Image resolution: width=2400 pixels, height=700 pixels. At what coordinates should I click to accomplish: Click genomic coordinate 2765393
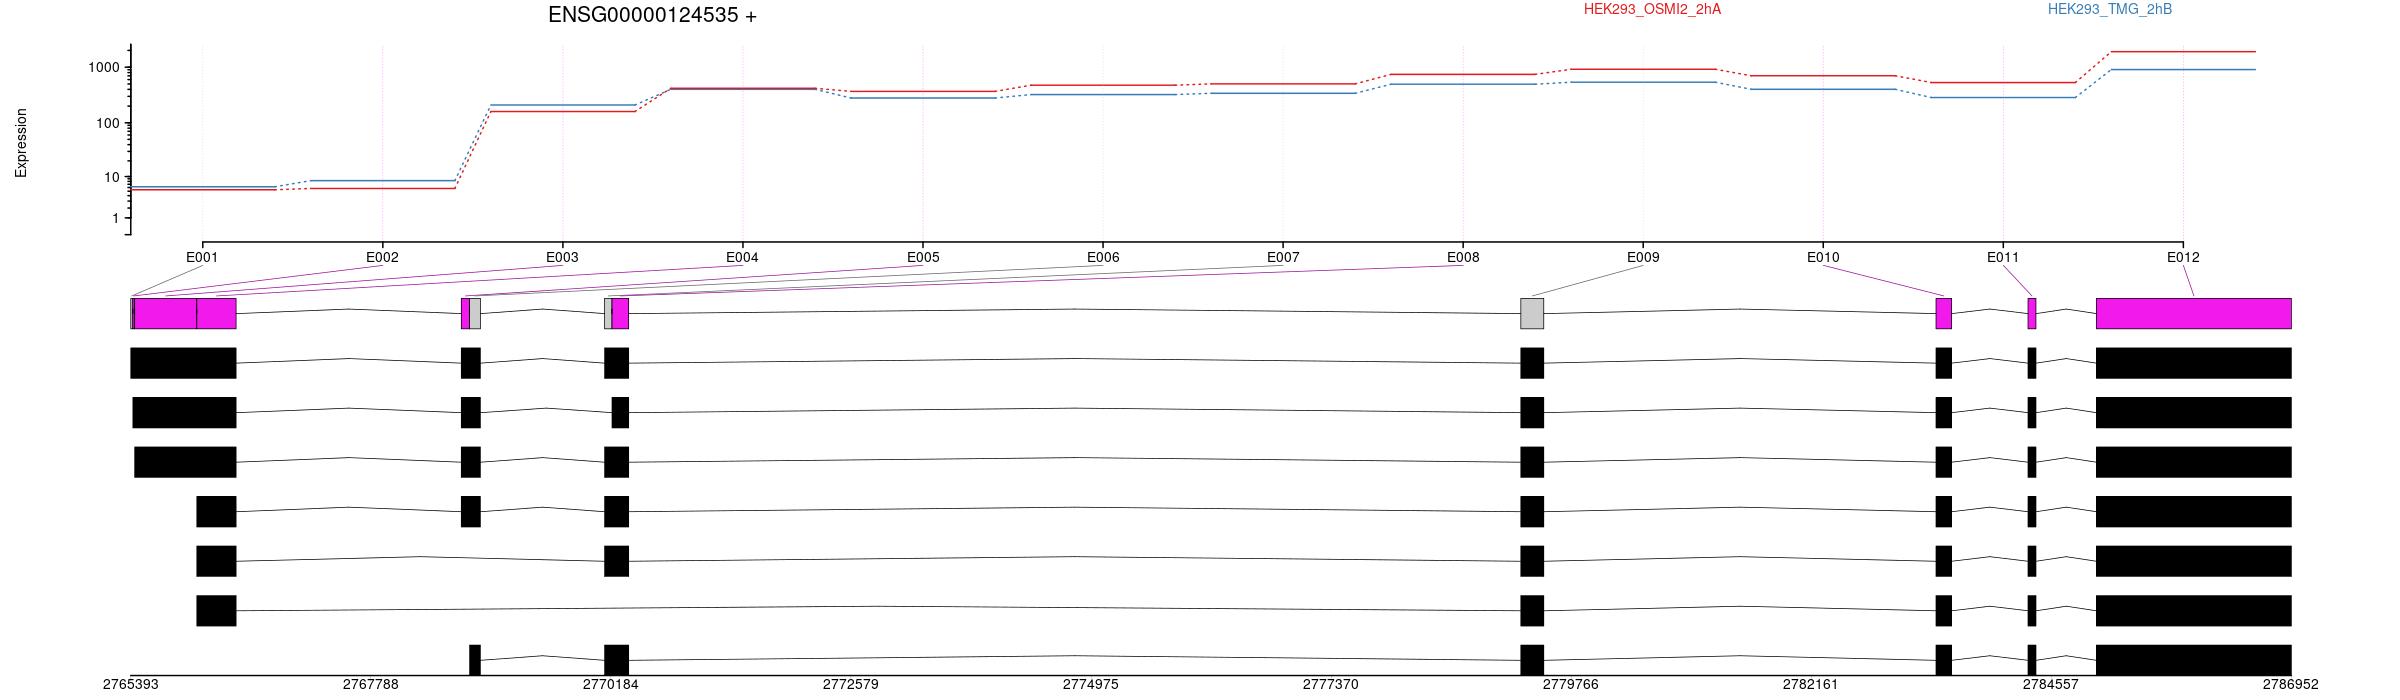click(x=131, y=685)
